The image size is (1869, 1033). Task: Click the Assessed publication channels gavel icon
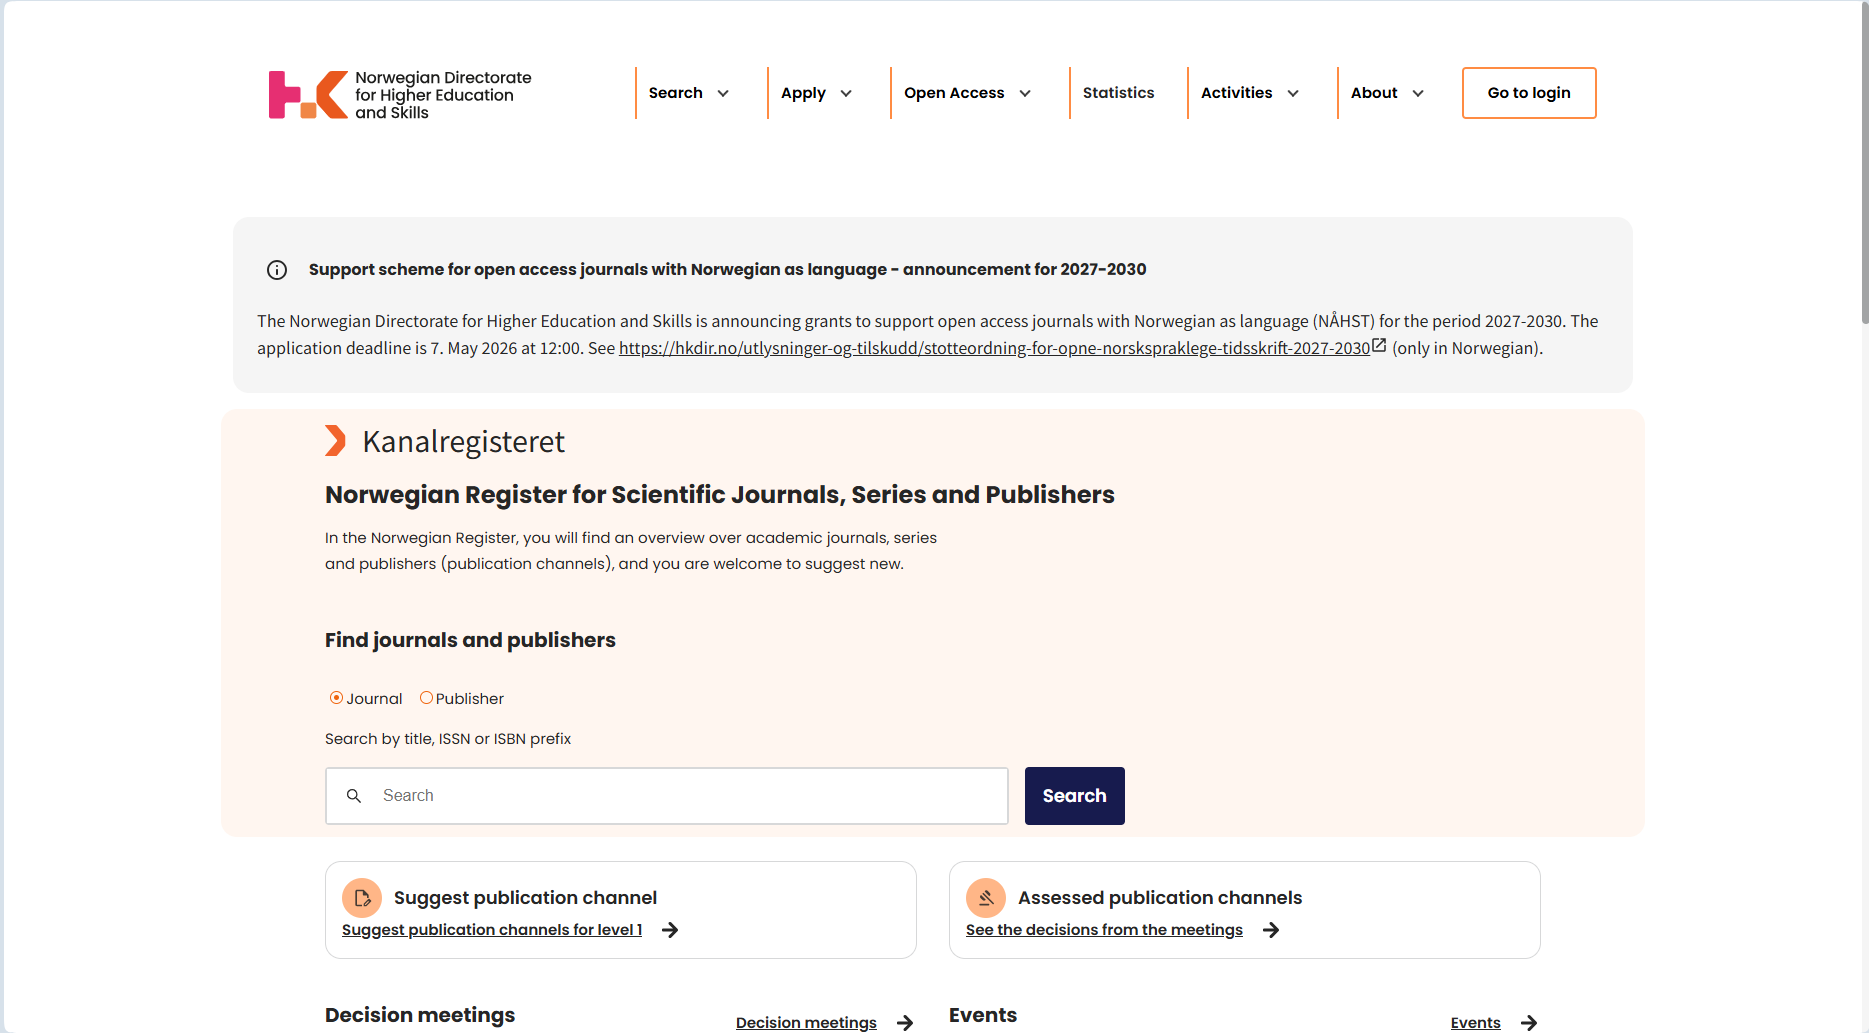coord(986,898)
